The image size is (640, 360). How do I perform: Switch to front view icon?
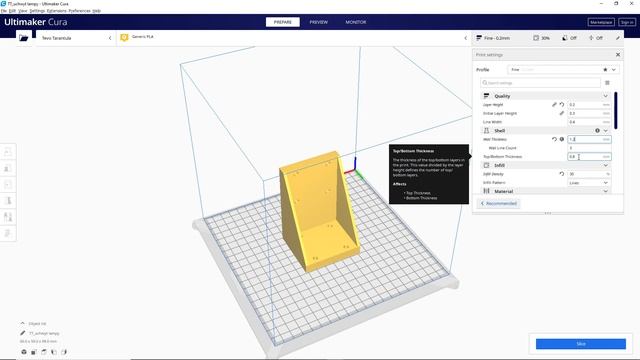[34, 352]
